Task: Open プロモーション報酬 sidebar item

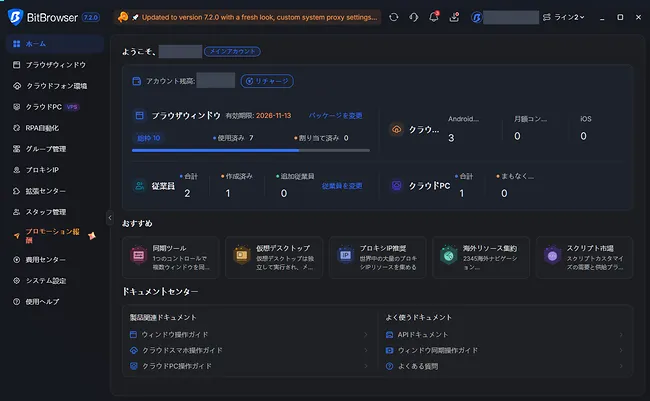Action: click(55, 236)
